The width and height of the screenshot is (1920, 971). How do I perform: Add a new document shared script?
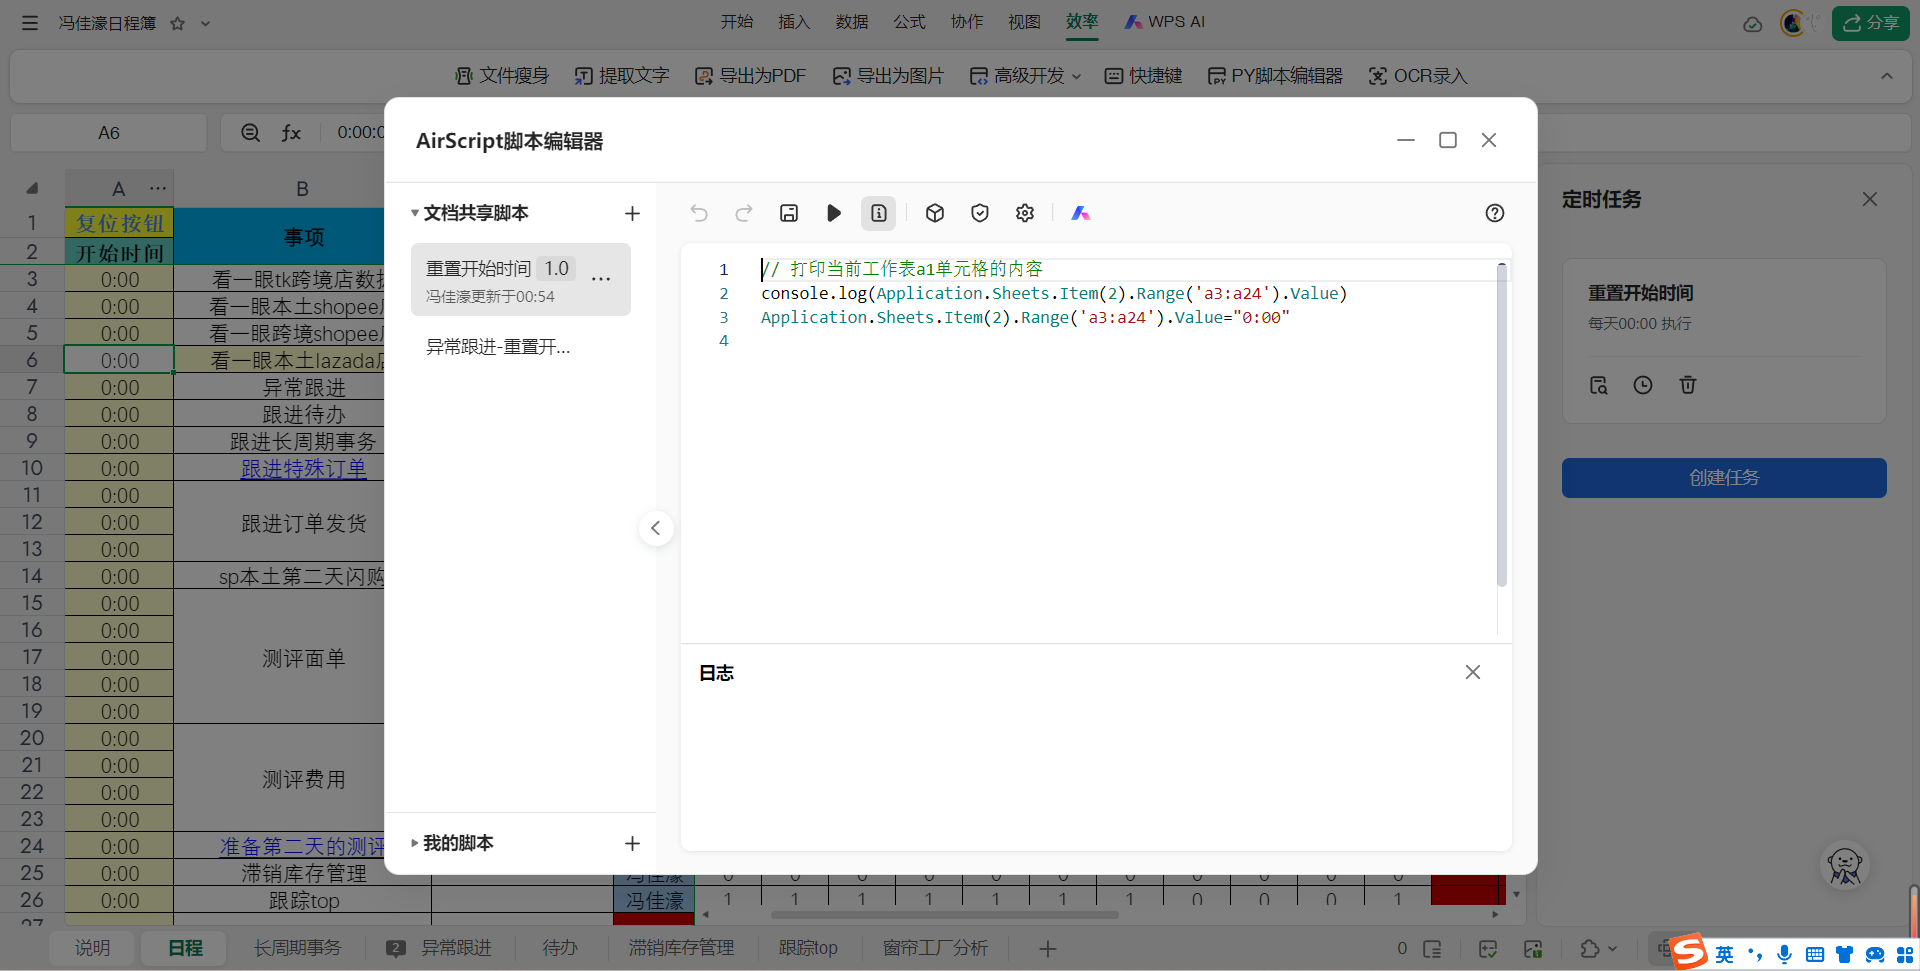click(632, 213)
